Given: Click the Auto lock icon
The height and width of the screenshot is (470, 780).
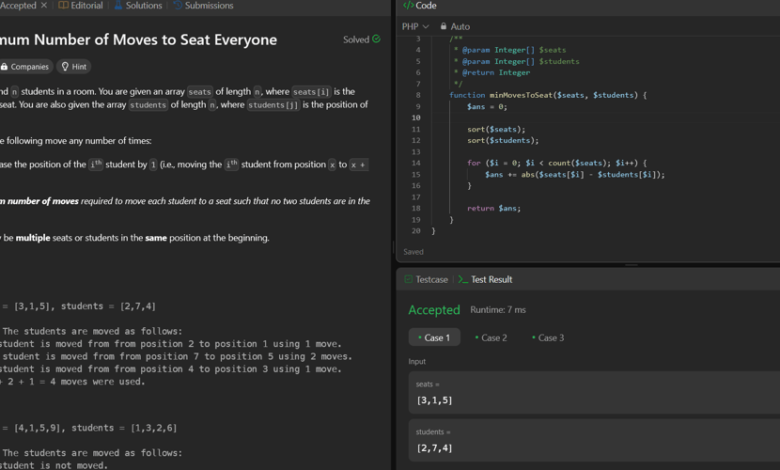Looking at the screenshot, I should 443,26.
